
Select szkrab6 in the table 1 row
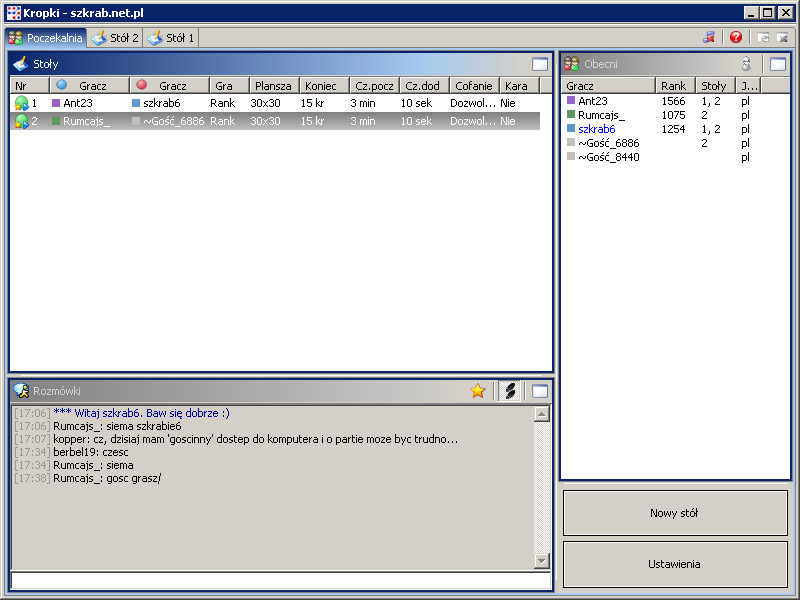pyautogui.click(x=161, y=103)
